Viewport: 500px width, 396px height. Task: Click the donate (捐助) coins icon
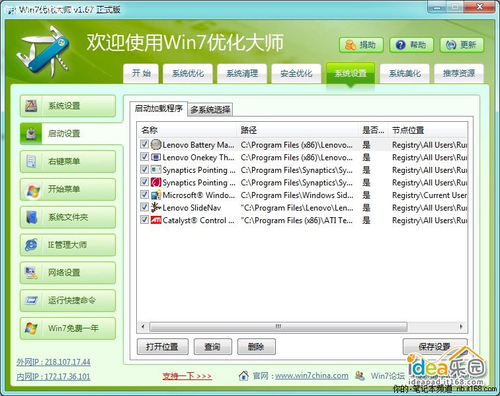[x=350, y=45]
